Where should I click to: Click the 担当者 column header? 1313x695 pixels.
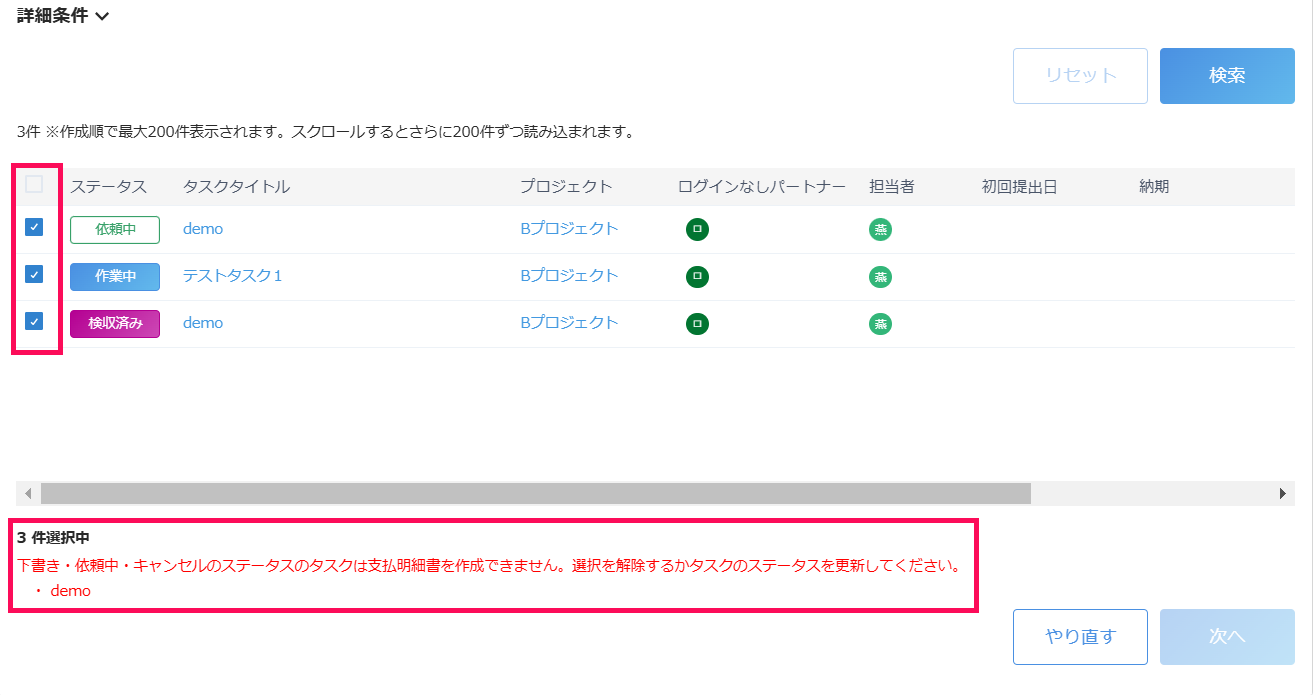pos(892,187)
